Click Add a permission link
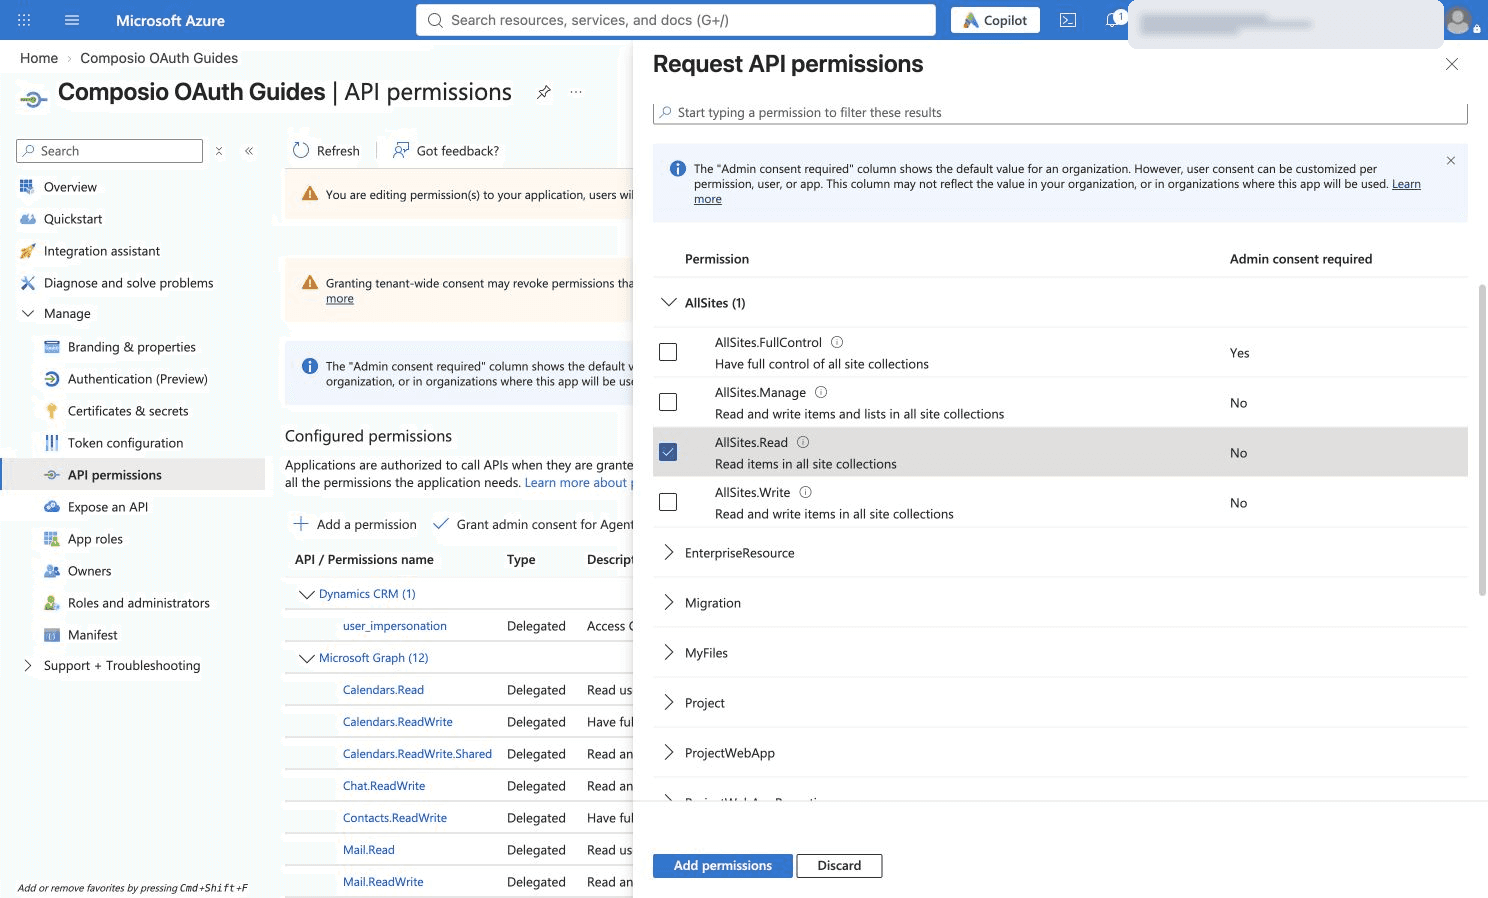 pos(355,524)
